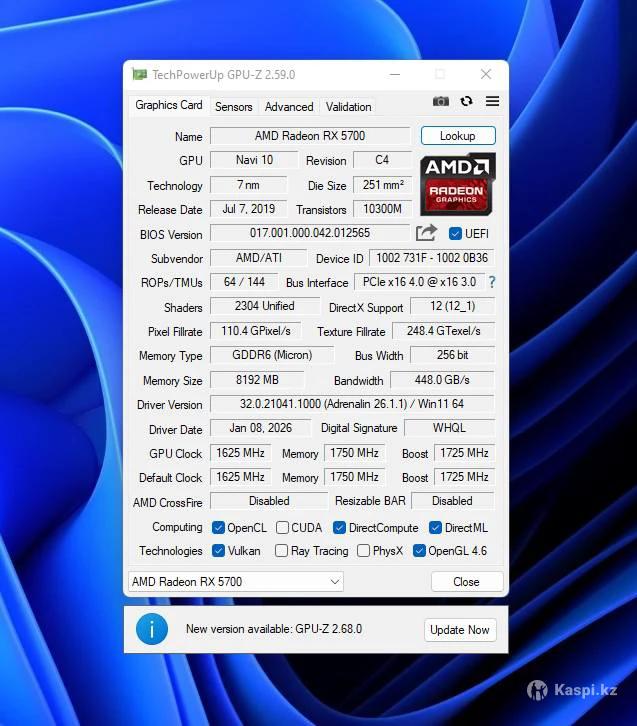The image size is (637, 726).
Task: Click the Bus Interface question mark icon
Action: coord(492,283)
